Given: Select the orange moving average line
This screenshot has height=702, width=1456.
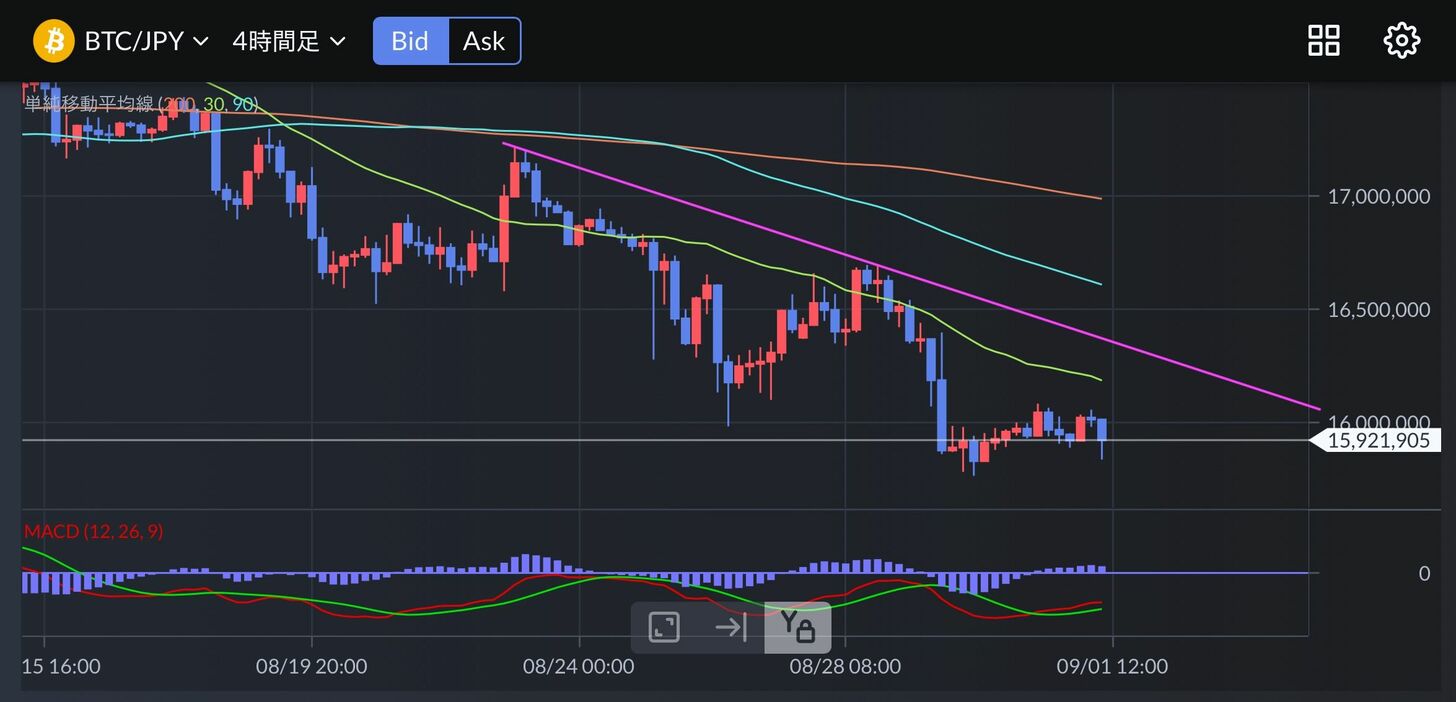Looking at the screenshot, I should click(x=900, y=167).
